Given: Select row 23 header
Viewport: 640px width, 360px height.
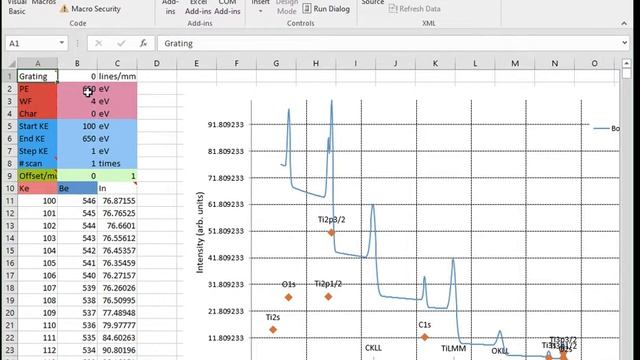Looking at the screenshot, I should pos(9,350).
